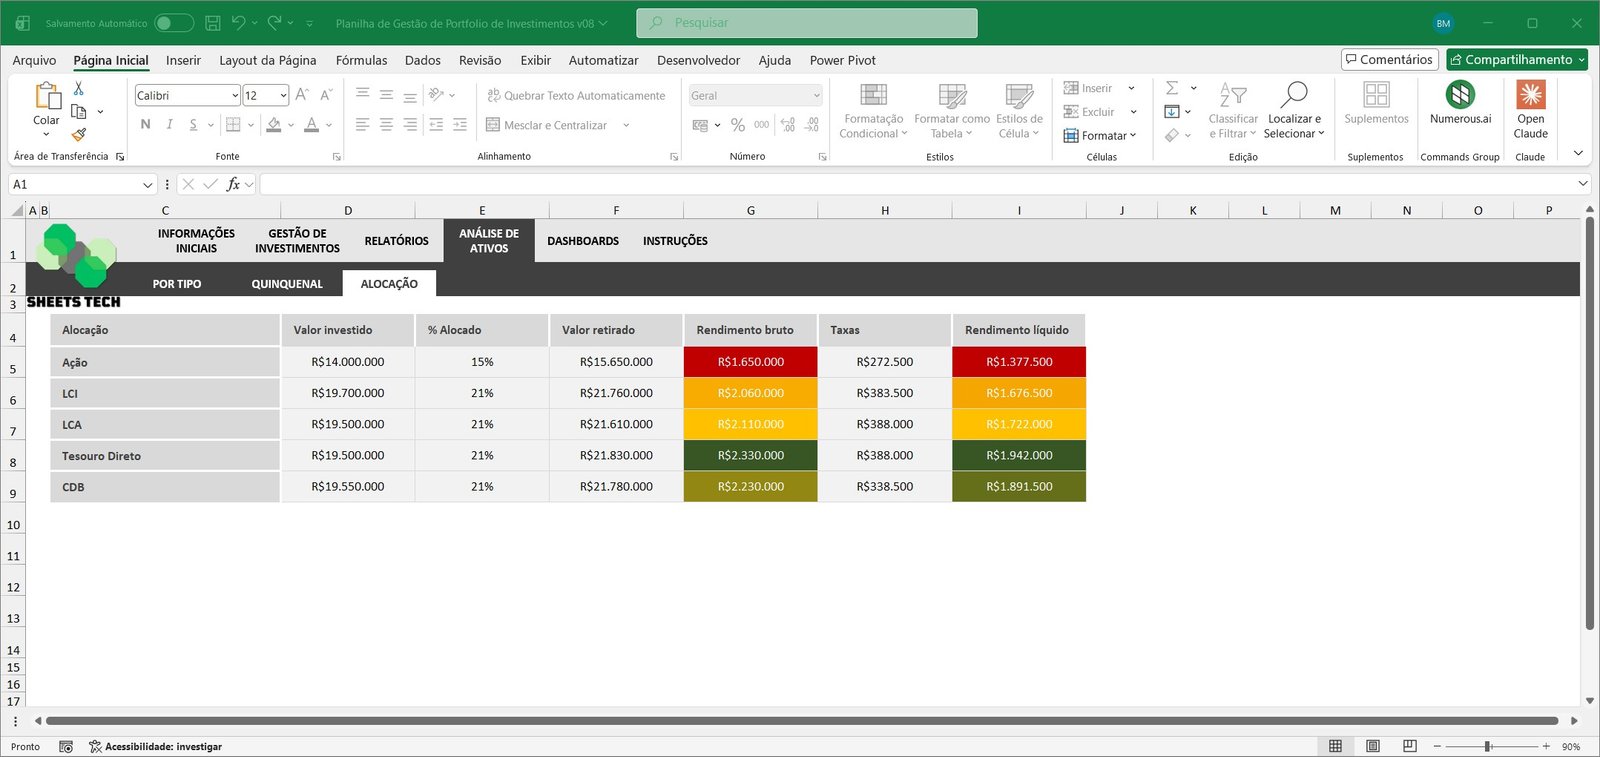Open the Numerous.ai add-in
Viewport: 1600px width, 757px height.
point(1460,95)
